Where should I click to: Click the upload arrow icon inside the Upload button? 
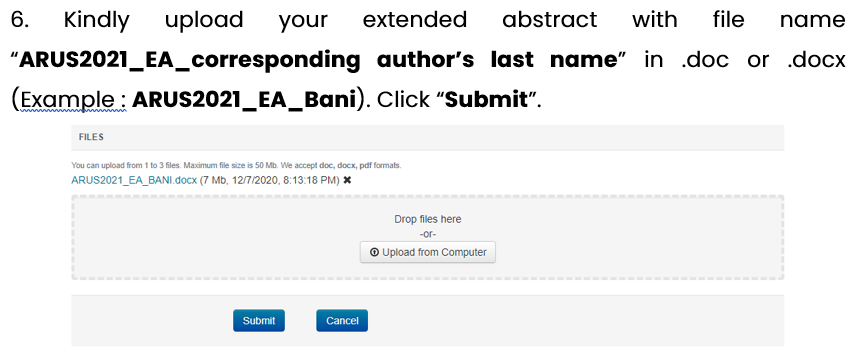(374, 253)
